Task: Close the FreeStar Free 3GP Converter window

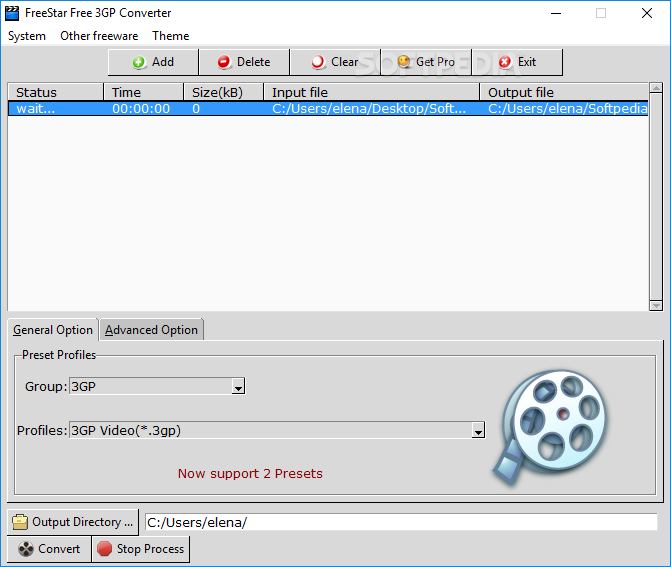Action: pyautogui.click(x=647, y=13)
